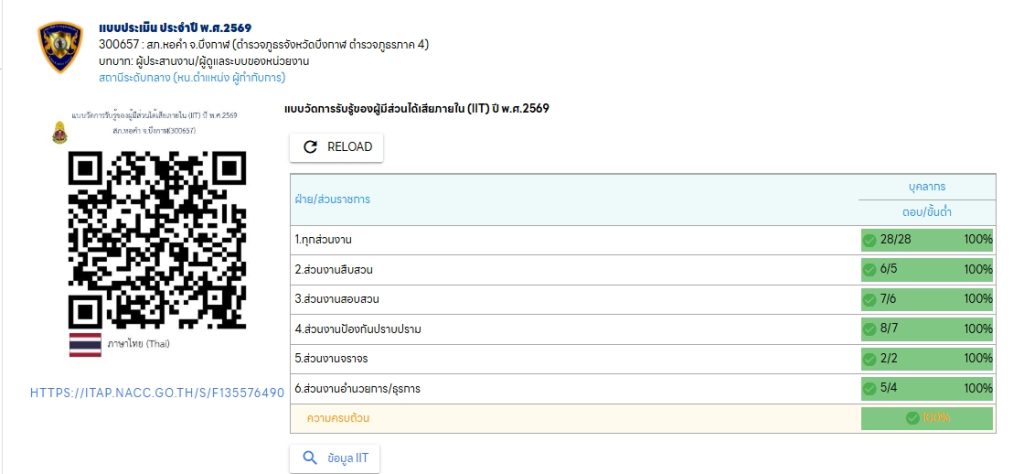Click green check icon in ส่วนงานป้องกันปราบปราม row
1024x474 pixels.
tap(869, 330)
